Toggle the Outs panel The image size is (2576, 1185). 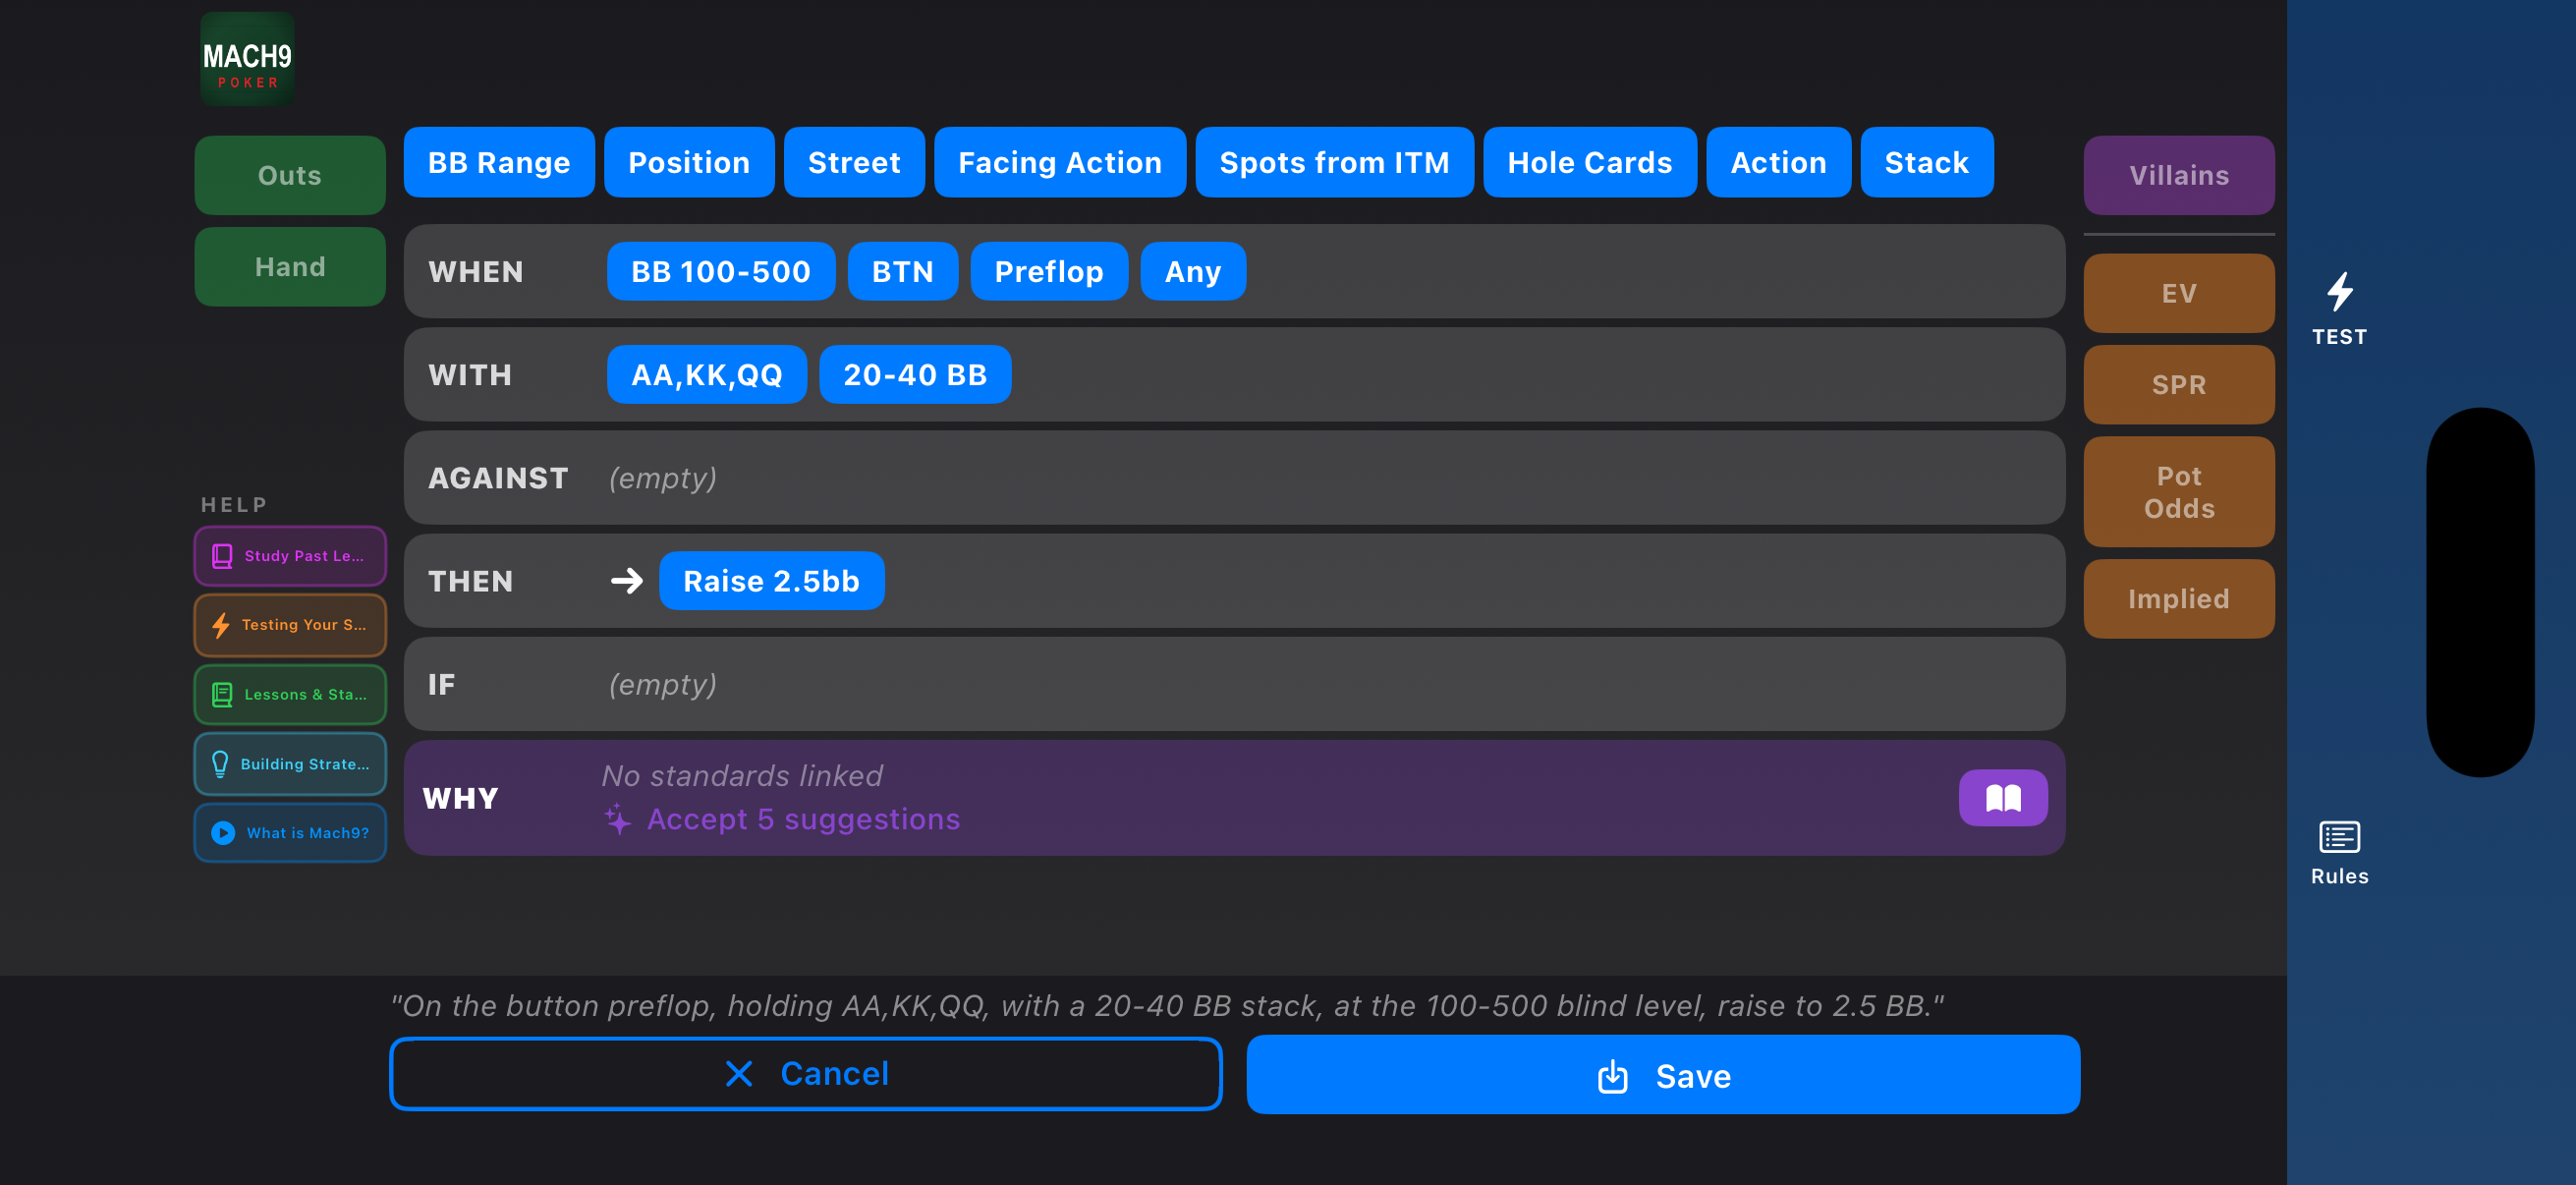pos(289,175)
